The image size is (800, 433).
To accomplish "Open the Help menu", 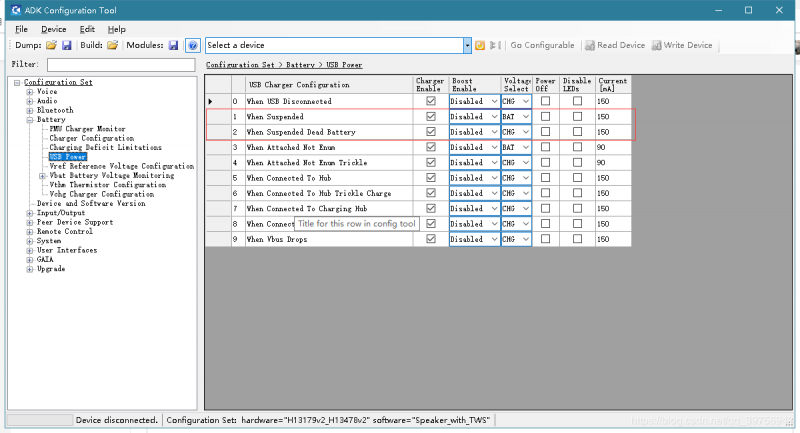I will 116,29.
